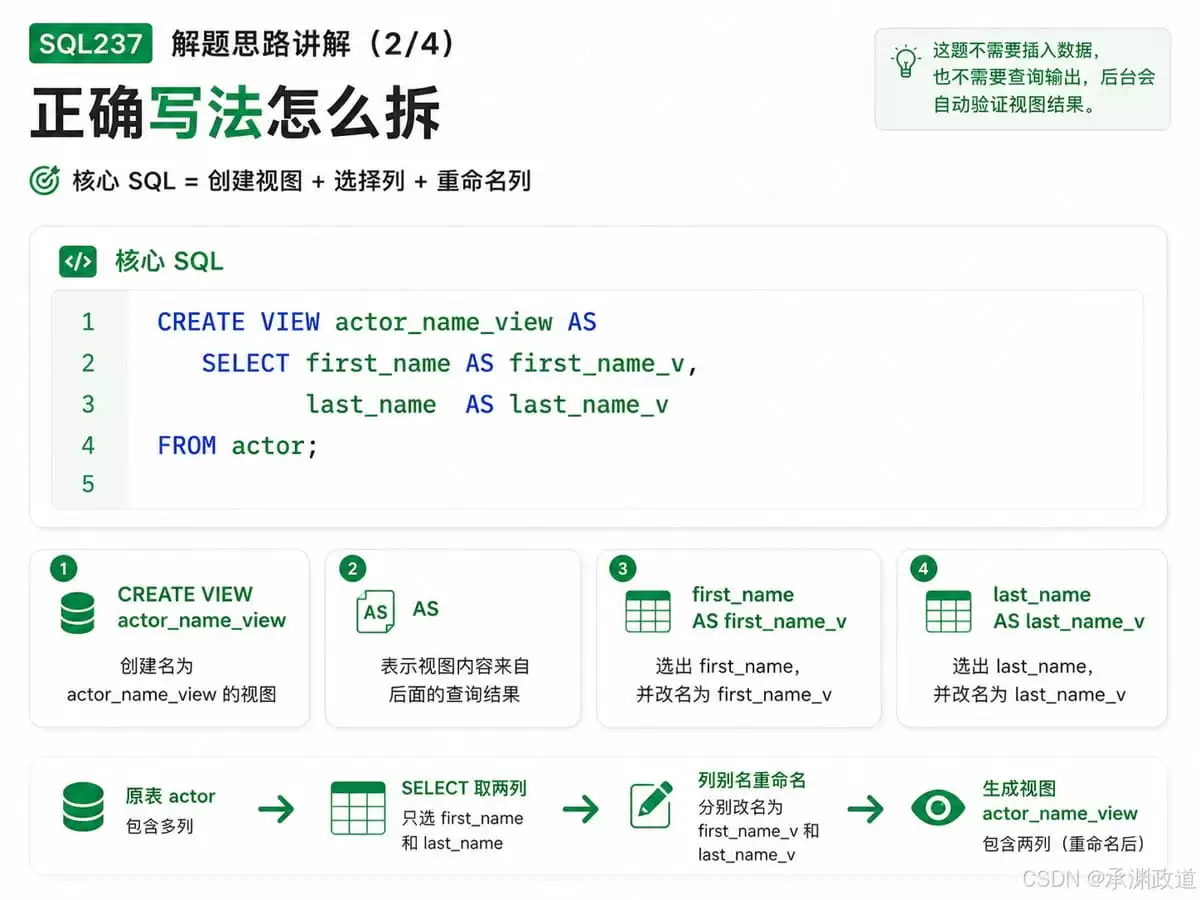The width and height of the screenshot is (1200, 900).
Task: Click the 包含多列 text
Action: (x=159, y=826)
